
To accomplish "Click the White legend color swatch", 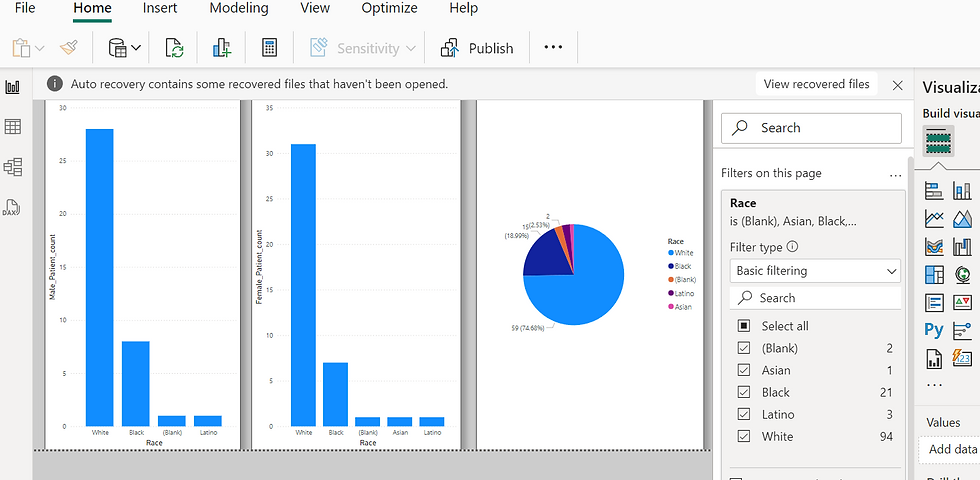I will tap(671, 253).
